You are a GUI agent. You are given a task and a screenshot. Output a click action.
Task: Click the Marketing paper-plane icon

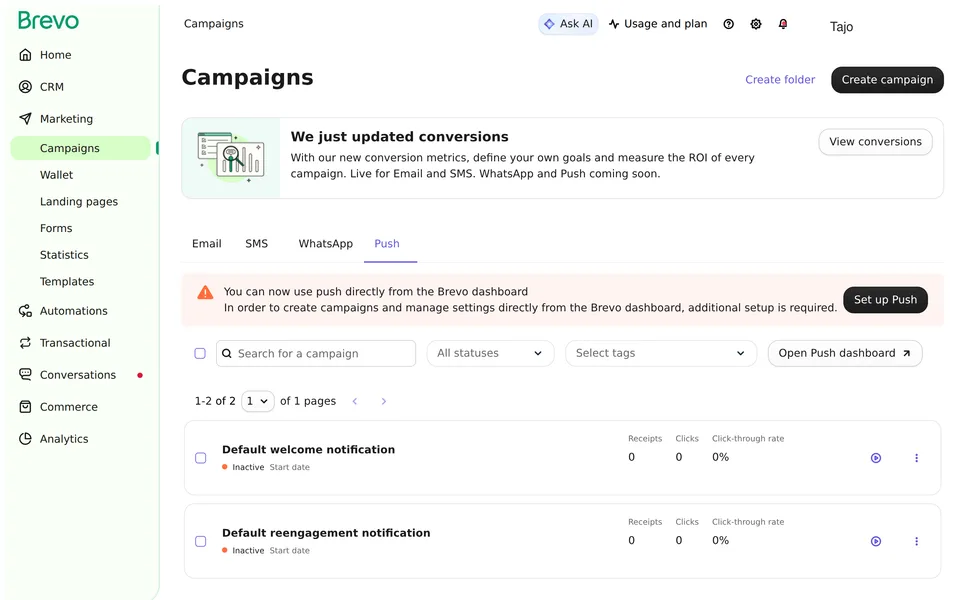[25, 119]
